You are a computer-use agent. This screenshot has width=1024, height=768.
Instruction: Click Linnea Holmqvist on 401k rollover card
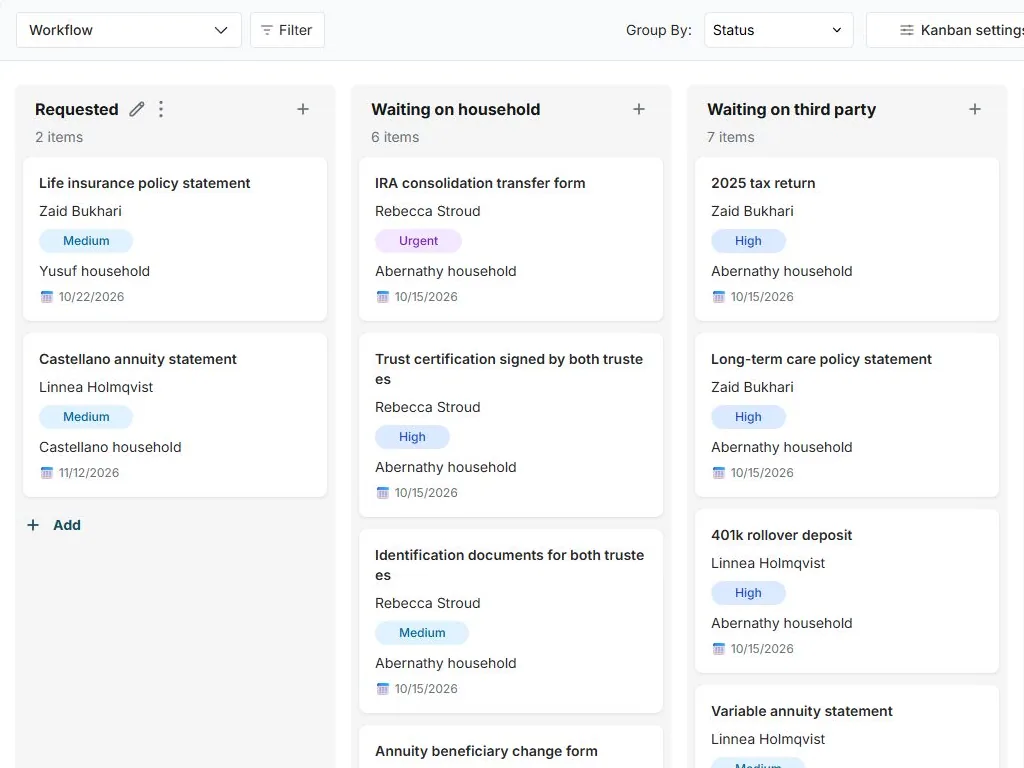pos(768,563)
